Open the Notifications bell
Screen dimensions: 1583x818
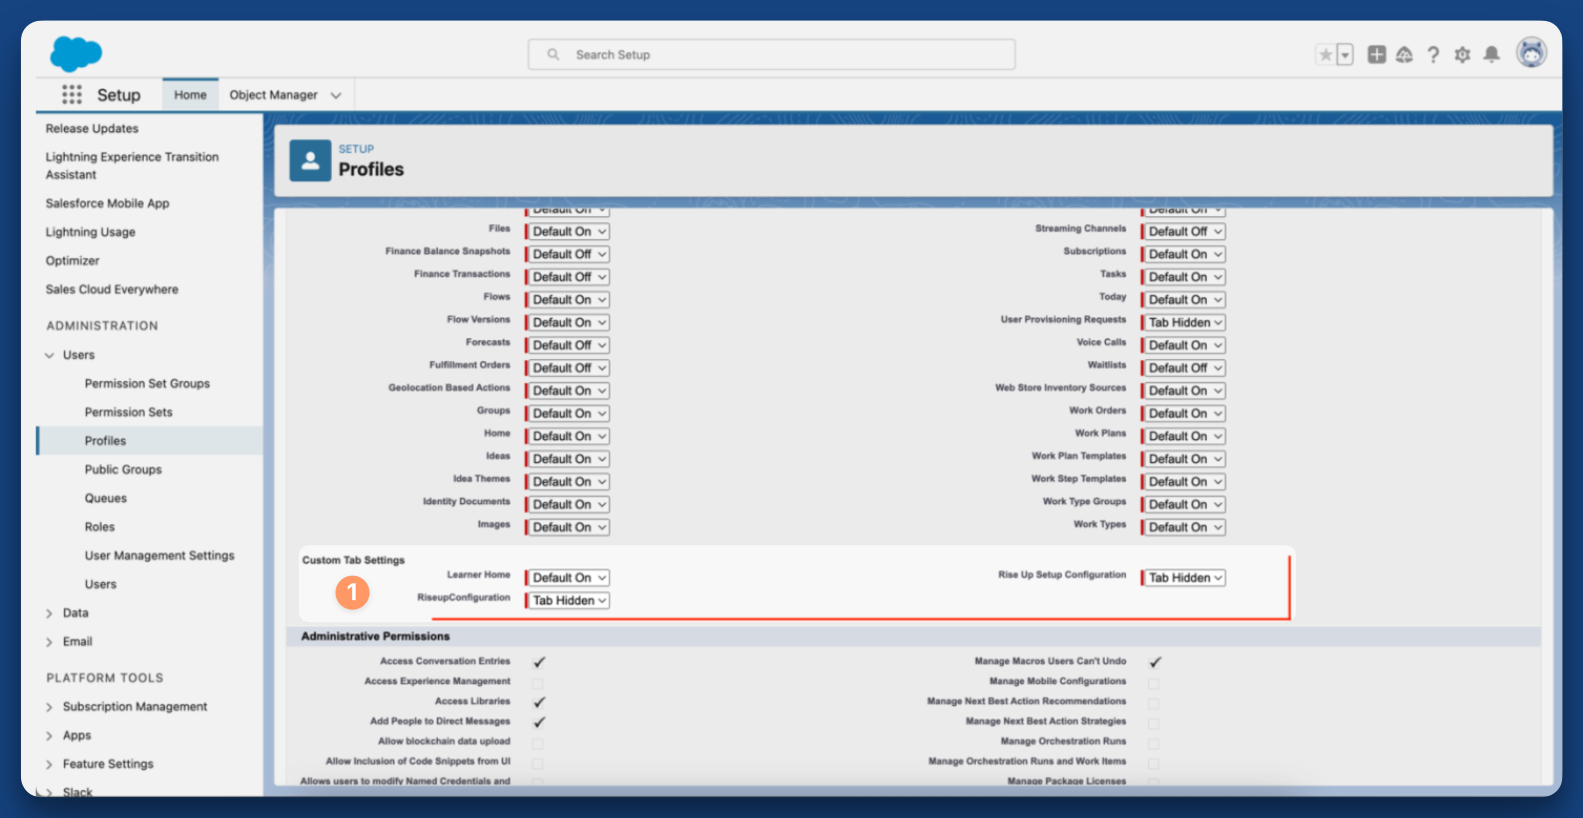point(1491,55)
